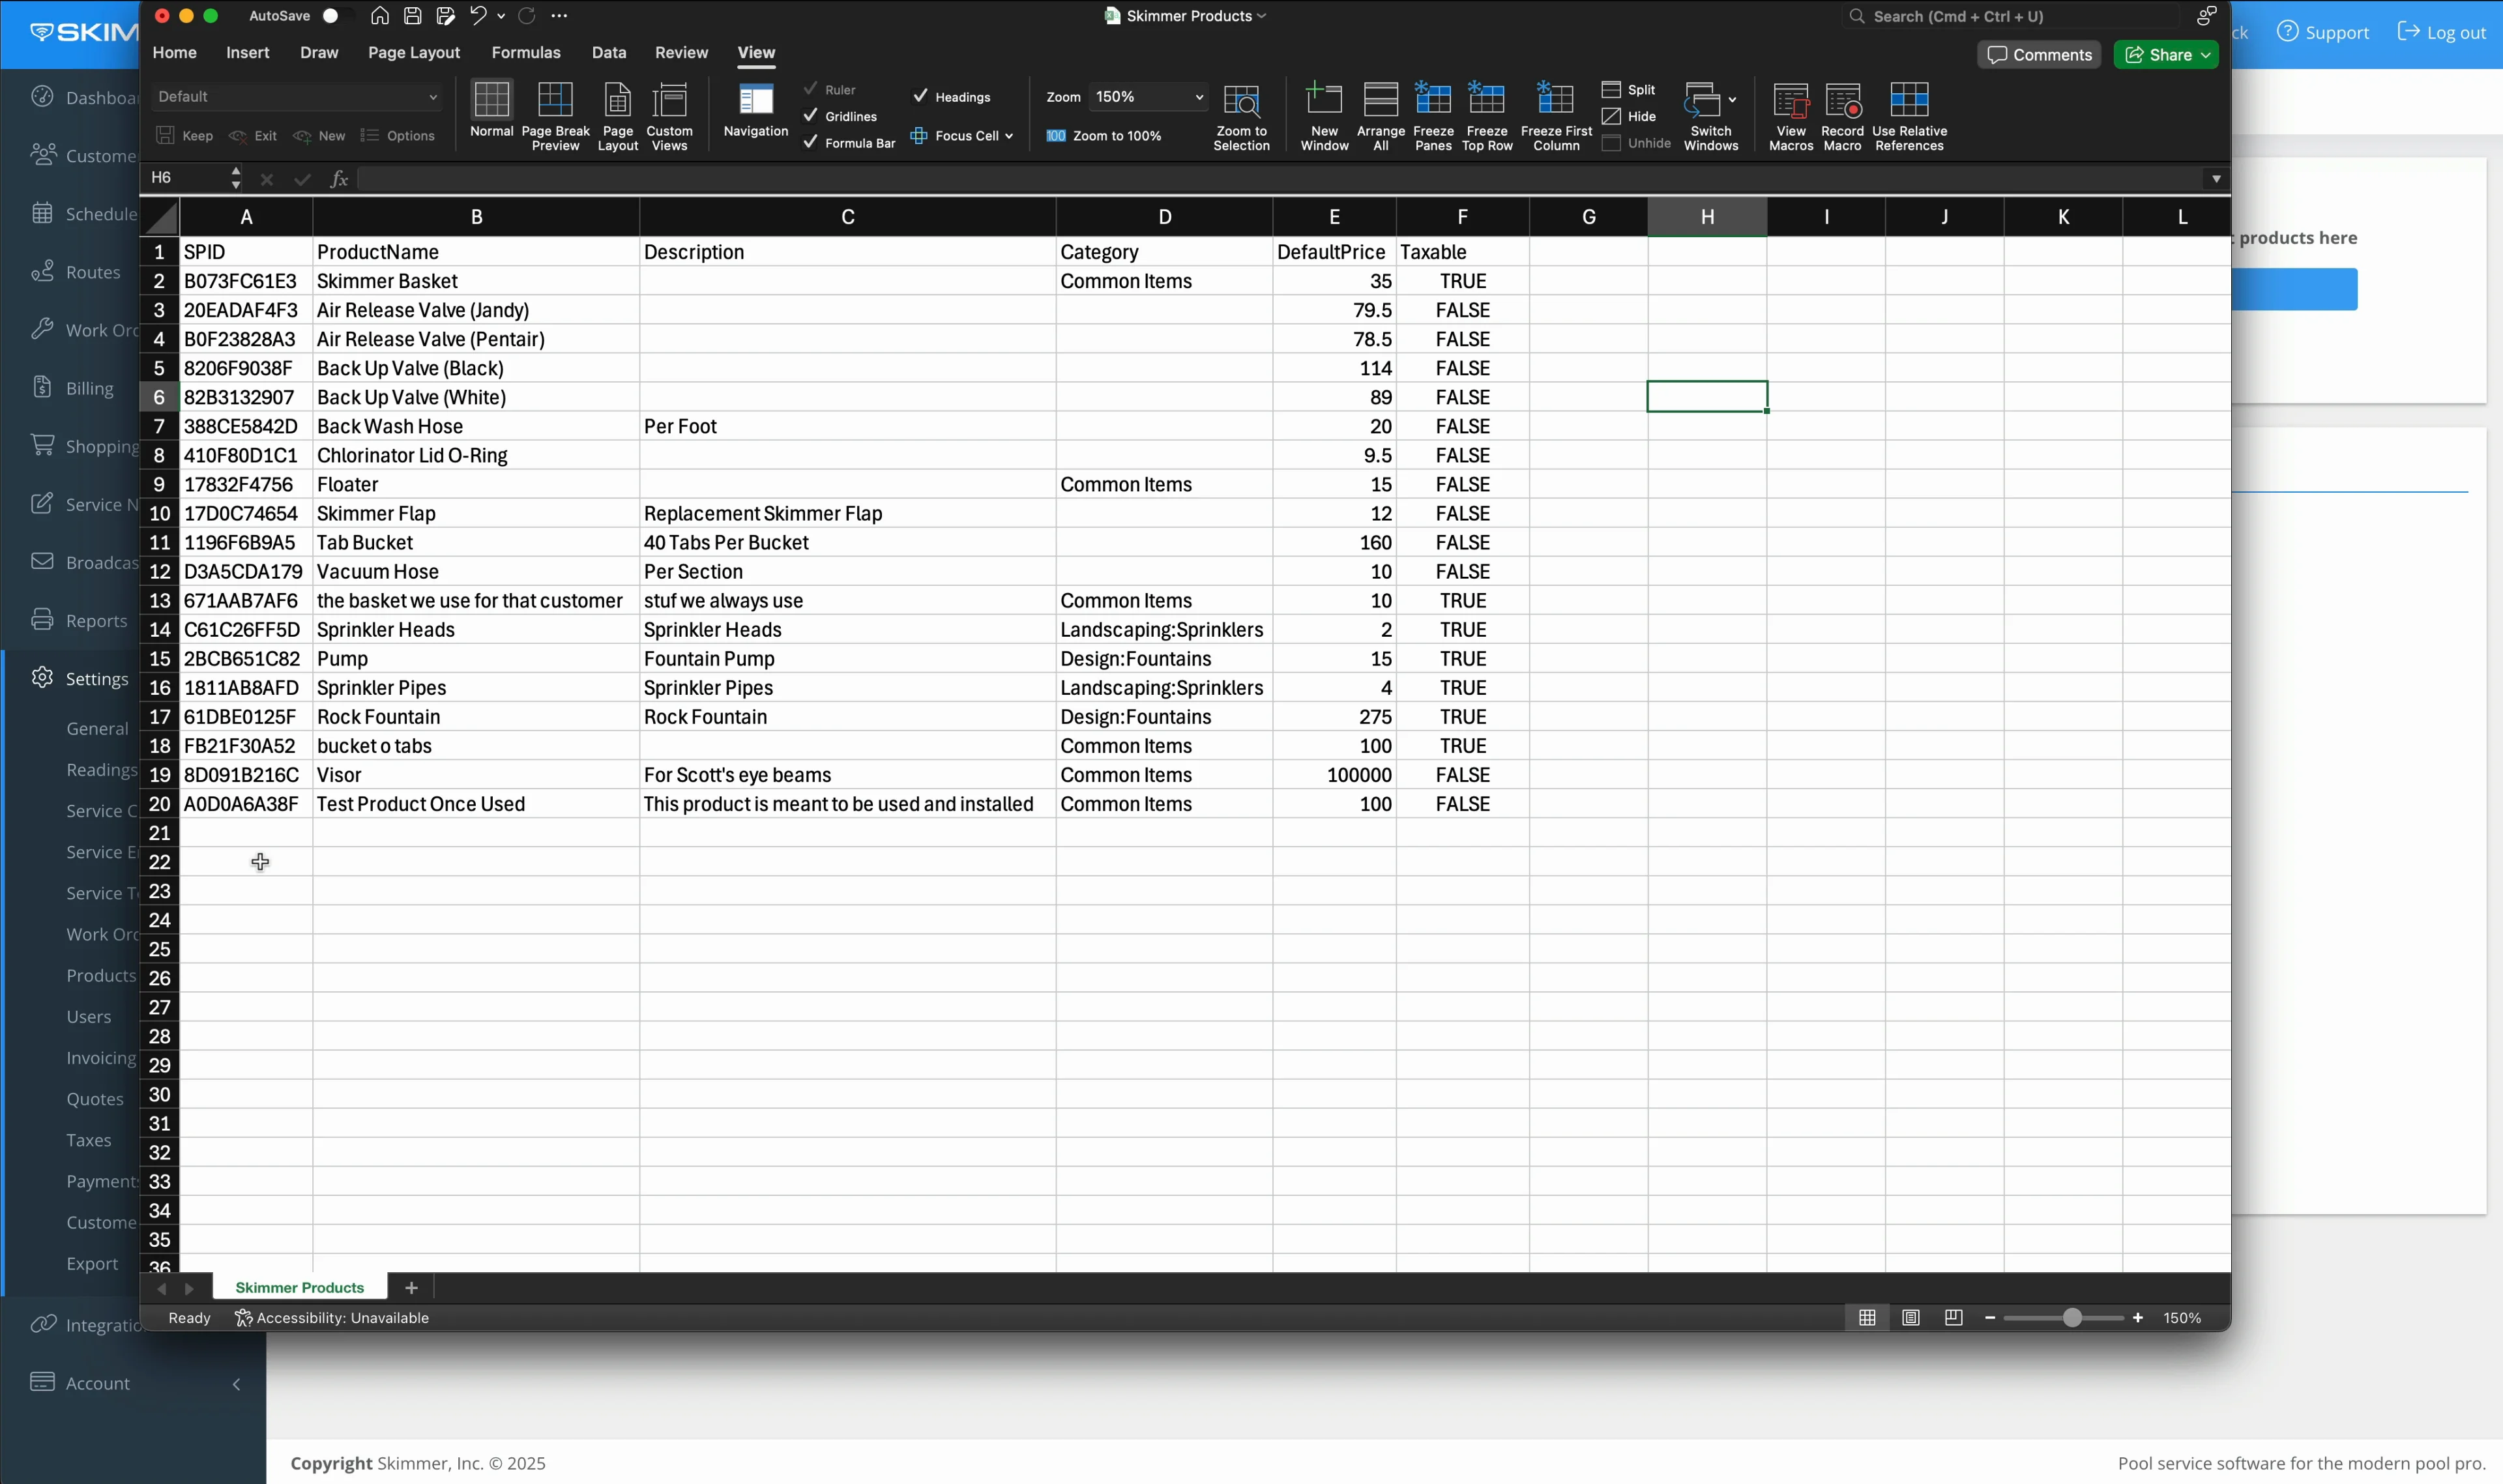Uncheck the Headings checkbox
This screenshot has width=2503, height=1484.
point(920,96)
